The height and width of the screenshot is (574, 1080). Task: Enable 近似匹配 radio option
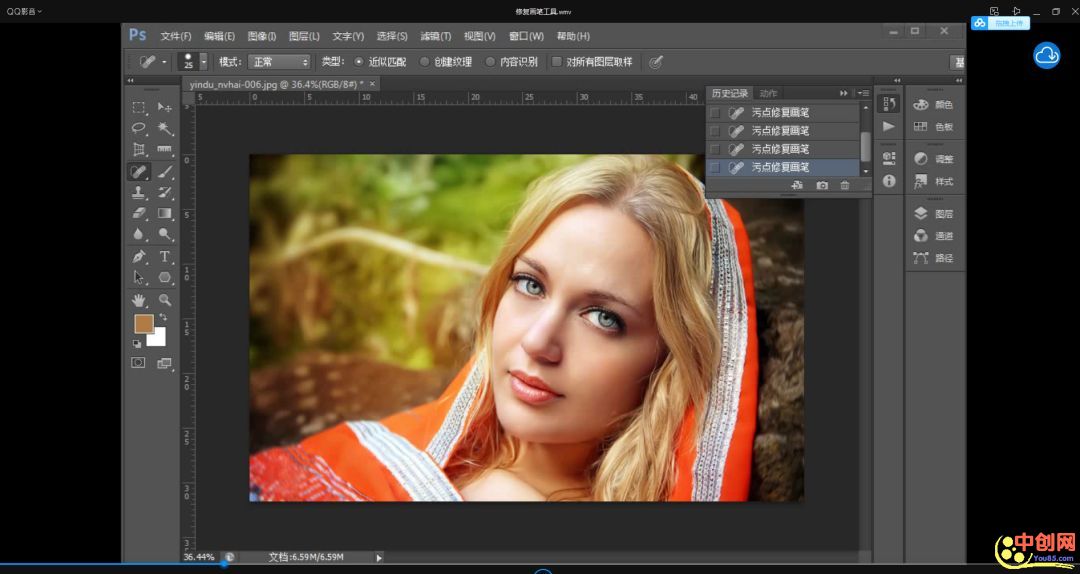(360, 62)
